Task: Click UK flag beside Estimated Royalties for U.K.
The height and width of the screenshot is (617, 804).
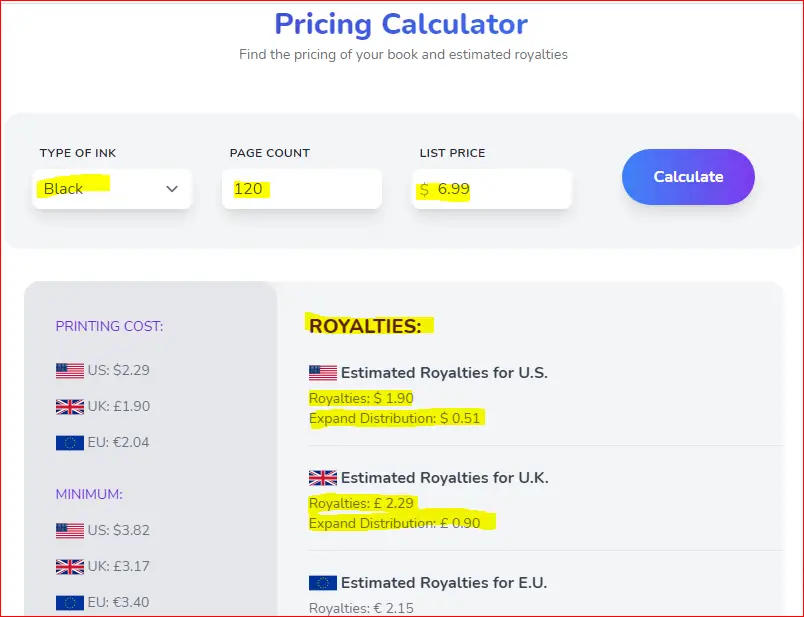Action: click(x=323, y=478)
